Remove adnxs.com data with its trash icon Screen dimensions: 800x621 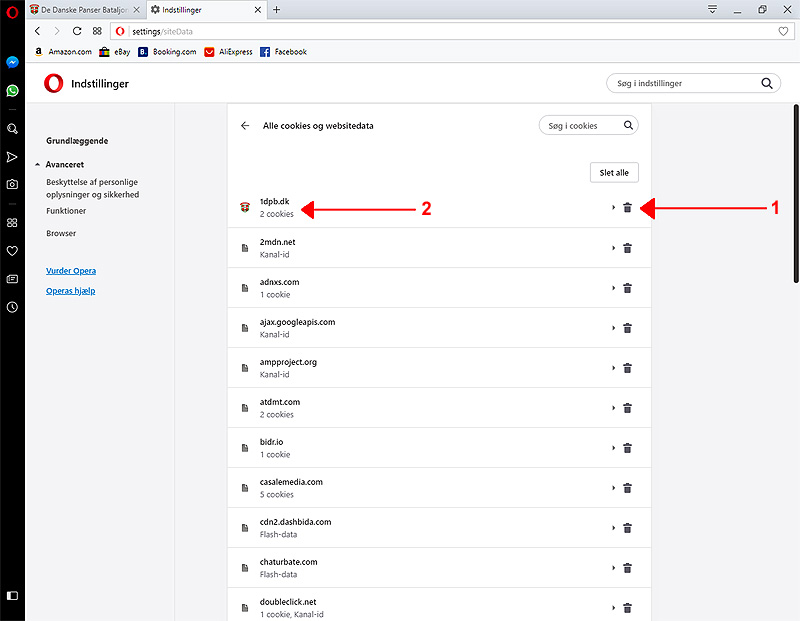(x=628, y=288)
